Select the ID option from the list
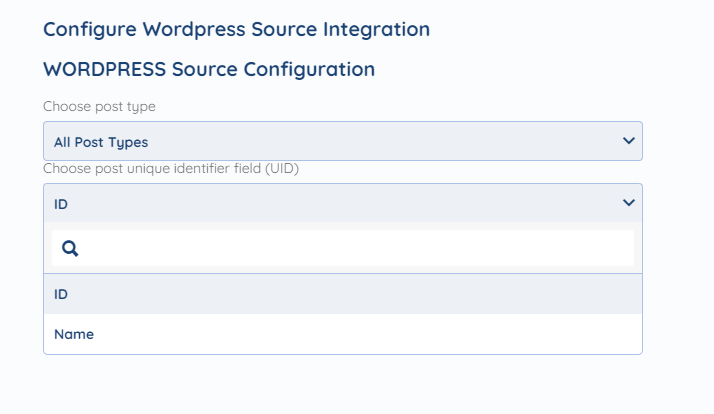Screen dimensions: 714x414 pos(342,294)
